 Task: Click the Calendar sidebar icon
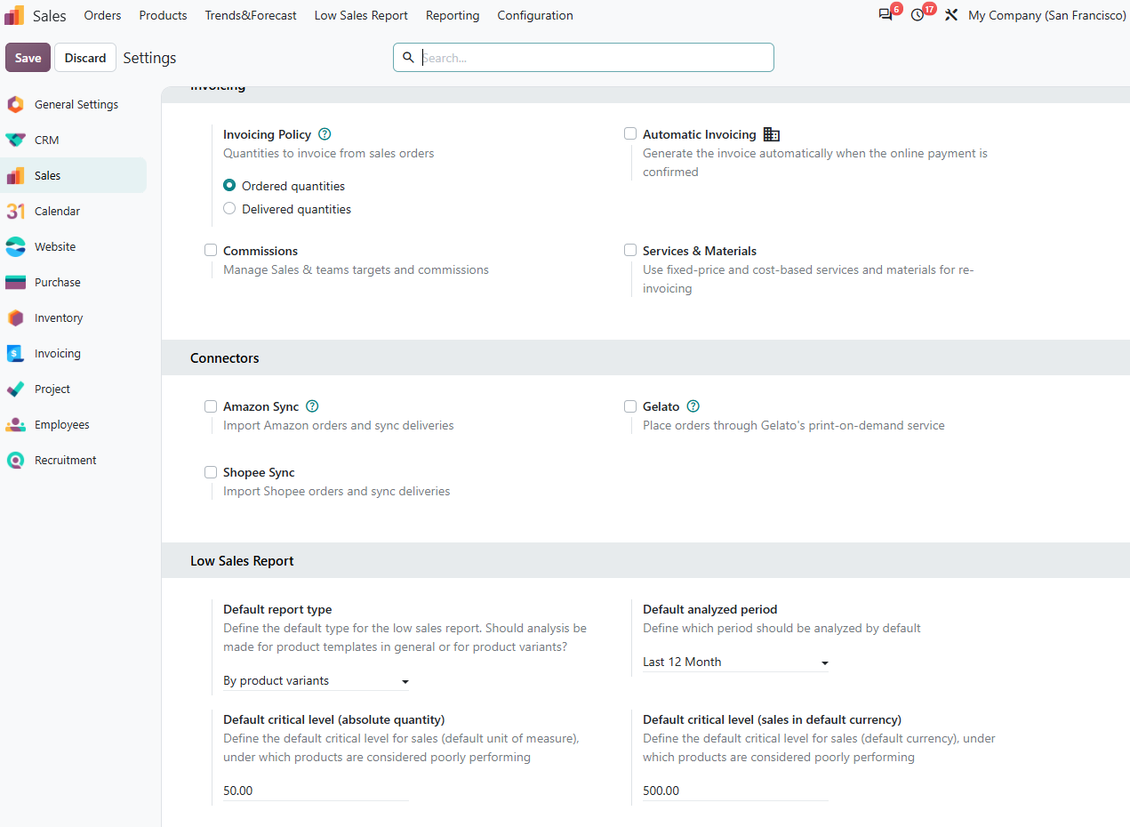[15, 211]
